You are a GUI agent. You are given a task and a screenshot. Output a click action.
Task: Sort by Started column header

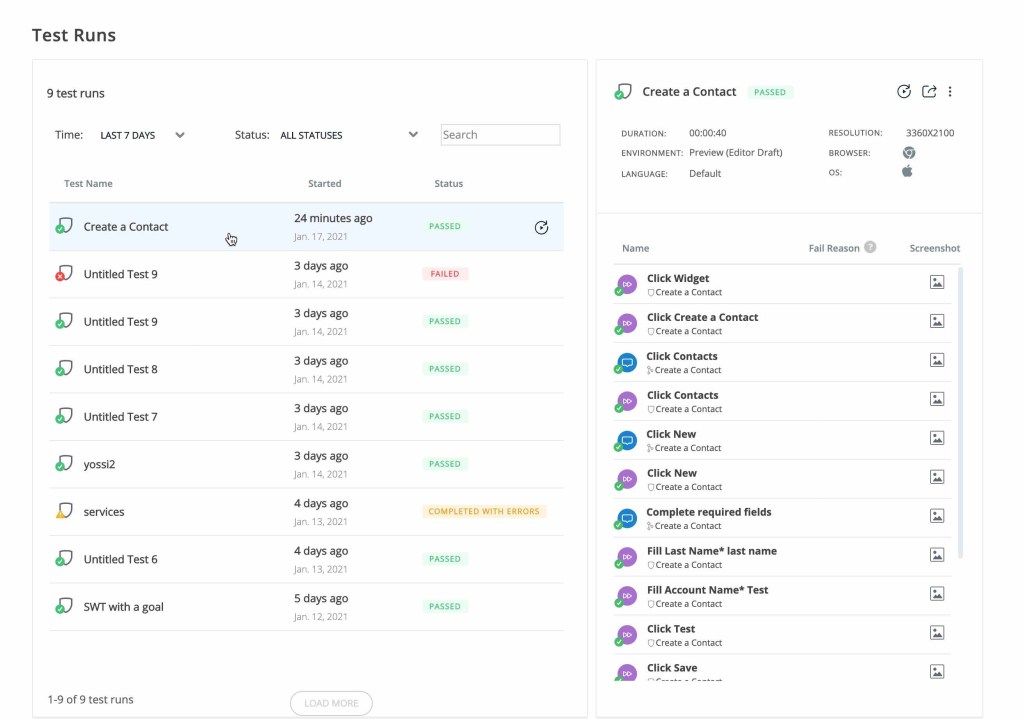coord(325,184)
